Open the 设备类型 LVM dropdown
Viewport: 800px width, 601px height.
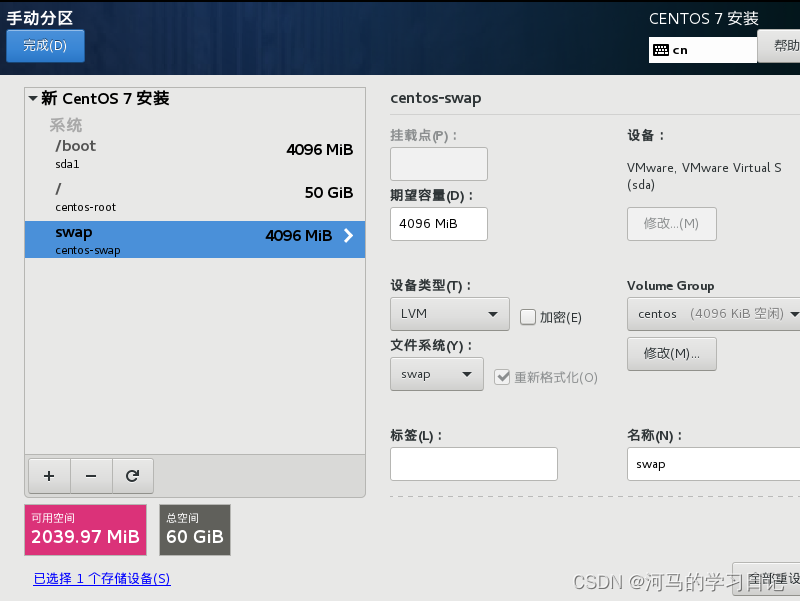click(x=449, y=314)
